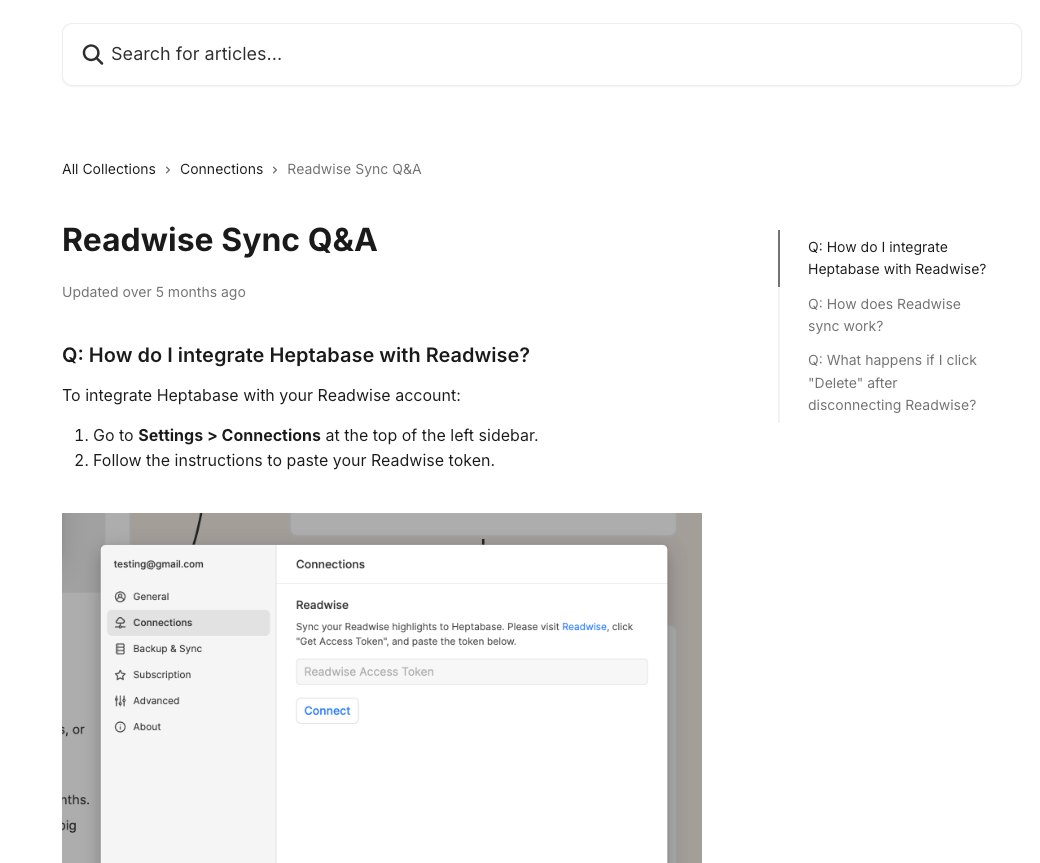Click the Backup & Sync icon
The height and width of the screenshot is (863, 1040).
click(120, 649)
